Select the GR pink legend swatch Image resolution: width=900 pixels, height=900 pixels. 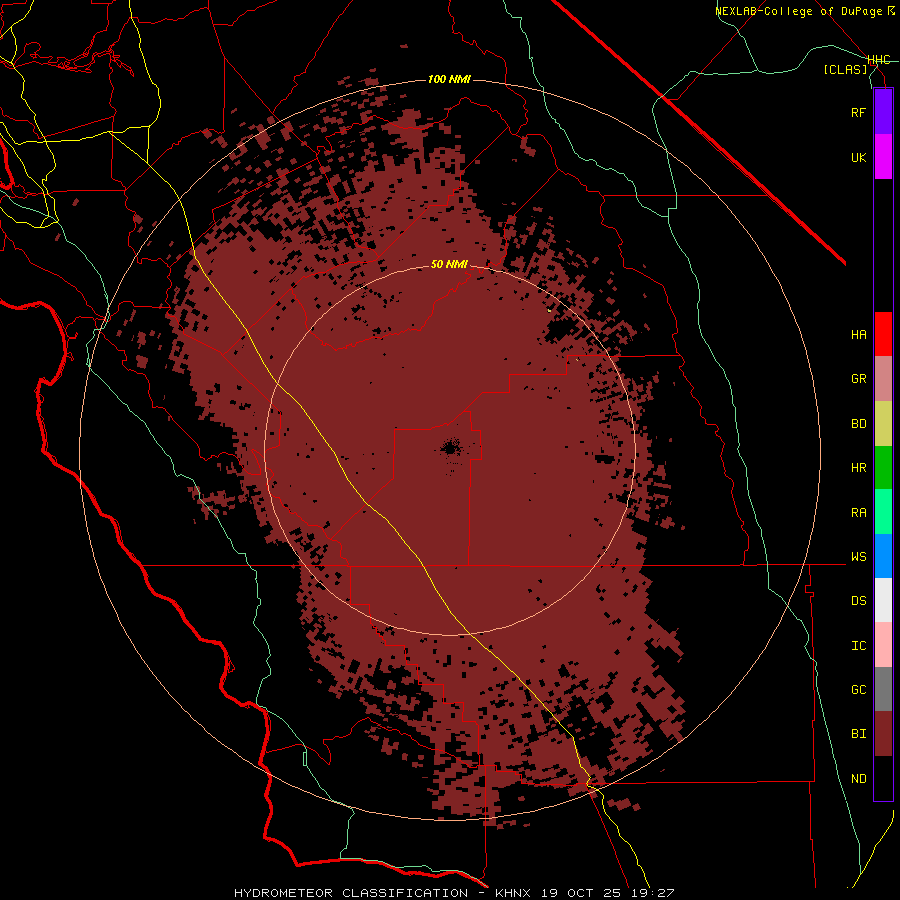point(883,379)
